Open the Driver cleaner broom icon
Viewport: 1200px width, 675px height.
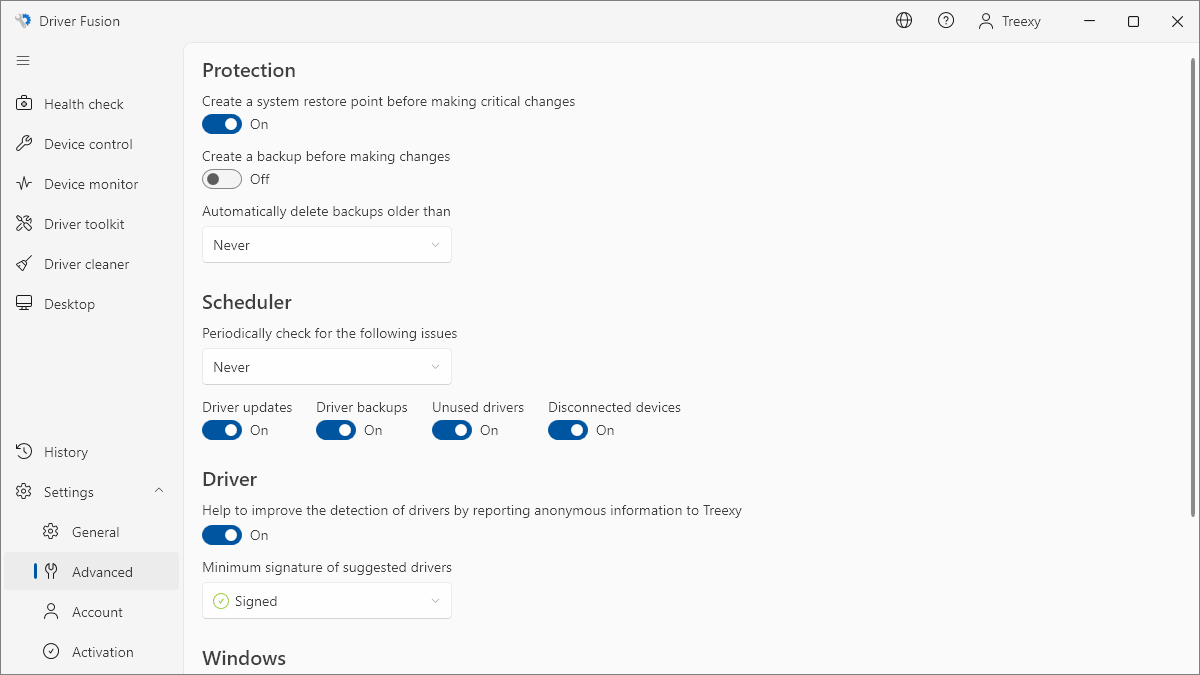25,264
